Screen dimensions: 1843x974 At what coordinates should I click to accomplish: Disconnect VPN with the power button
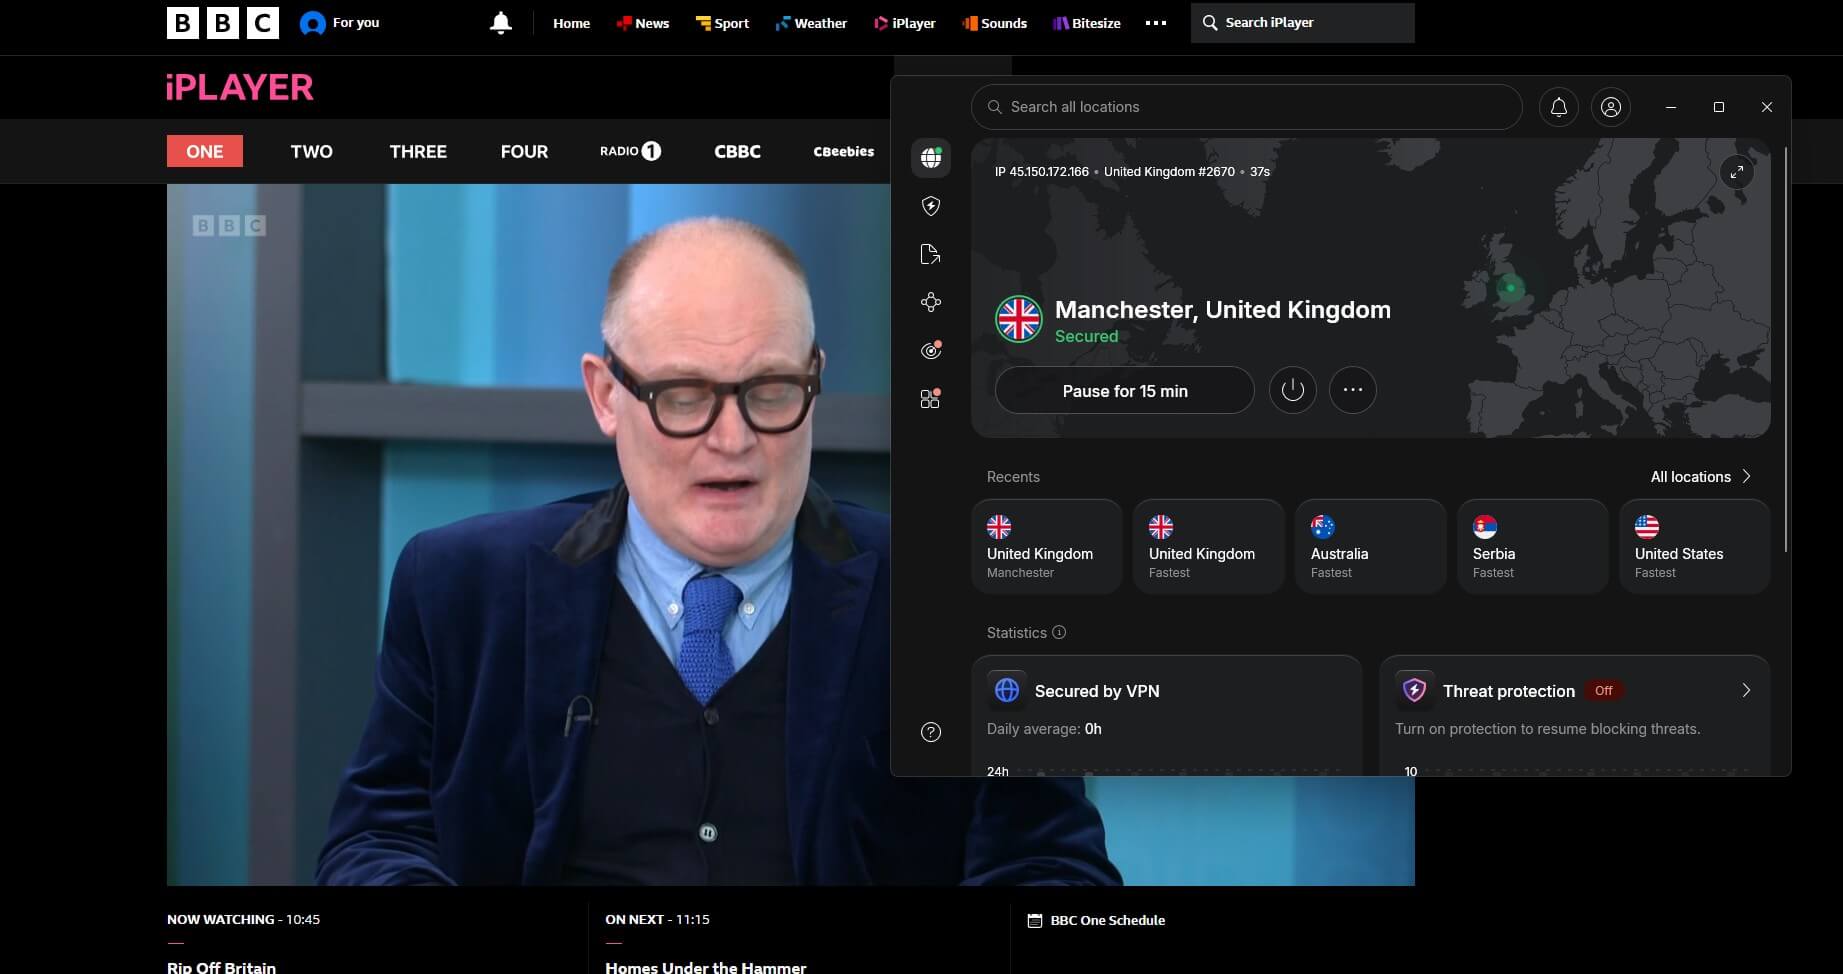(1293, 390)
